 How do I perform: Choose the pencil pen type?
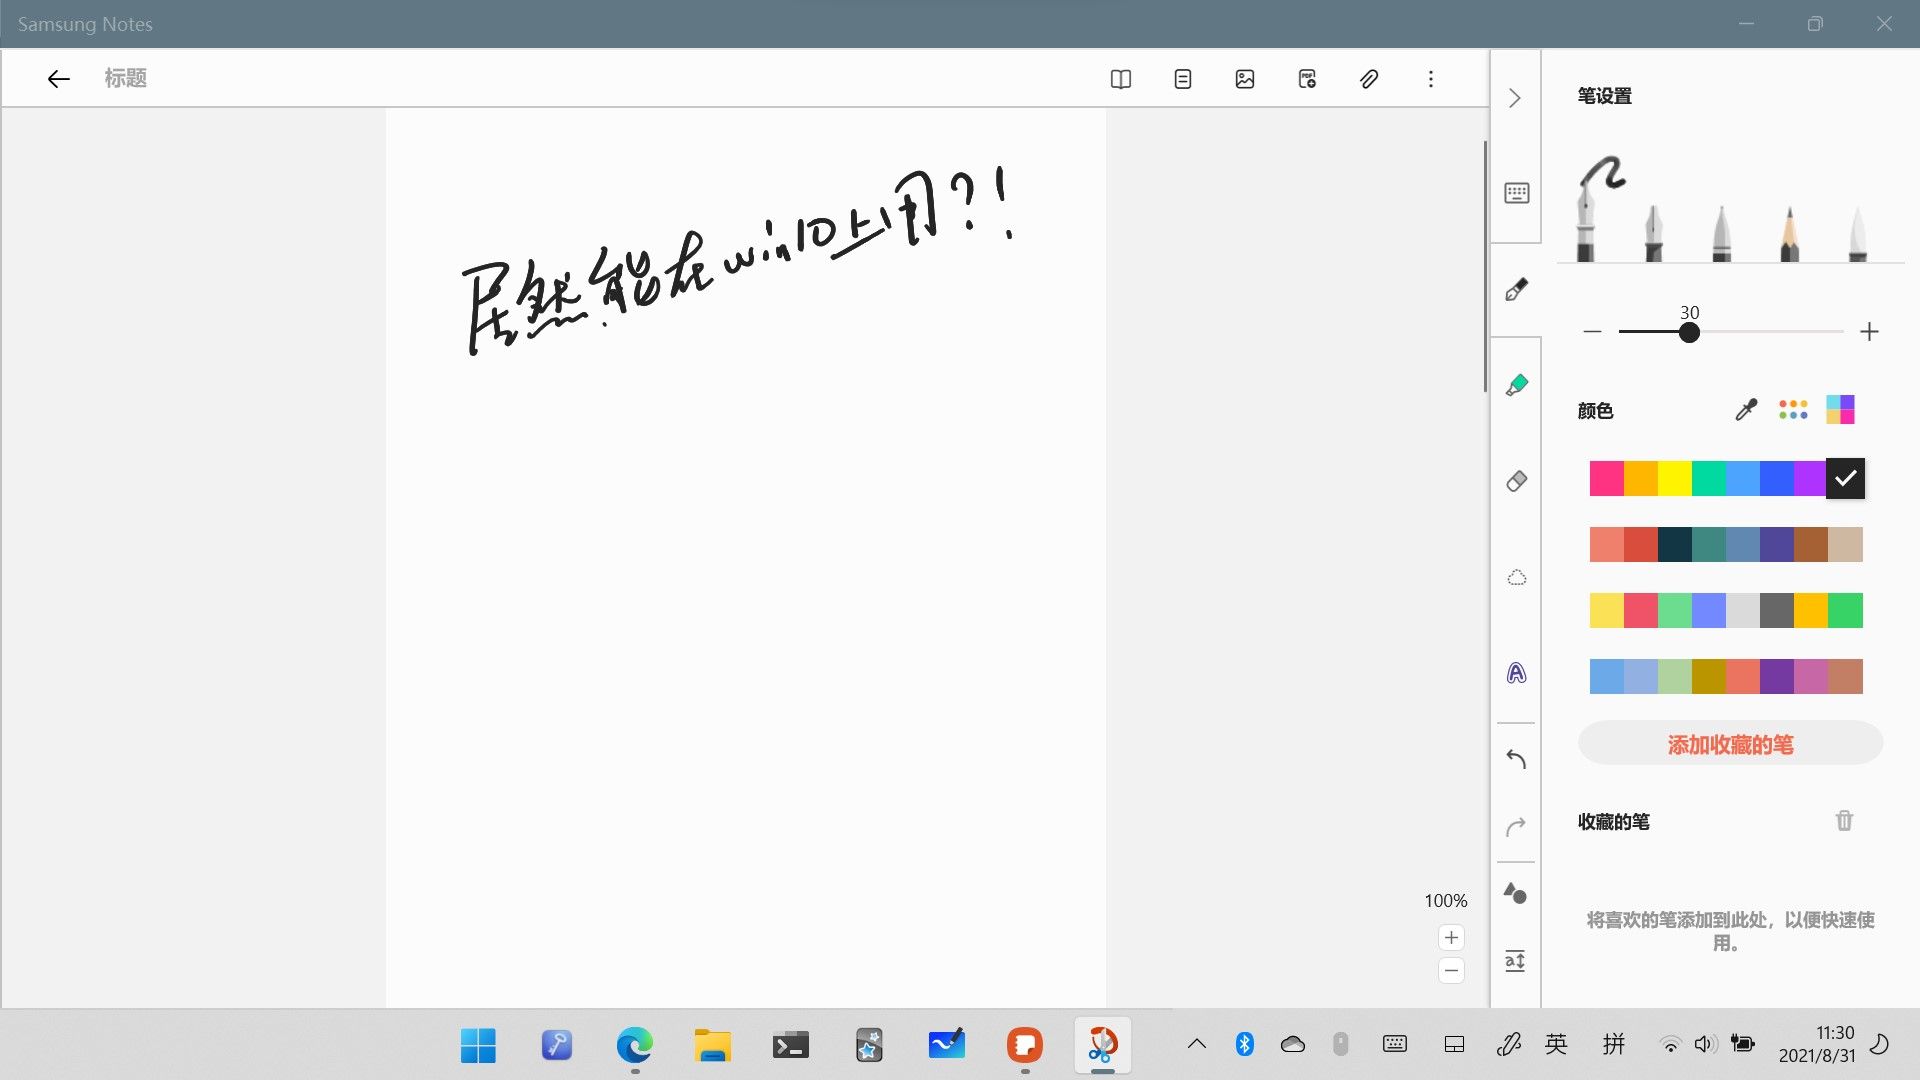(x=1789, y=233)
